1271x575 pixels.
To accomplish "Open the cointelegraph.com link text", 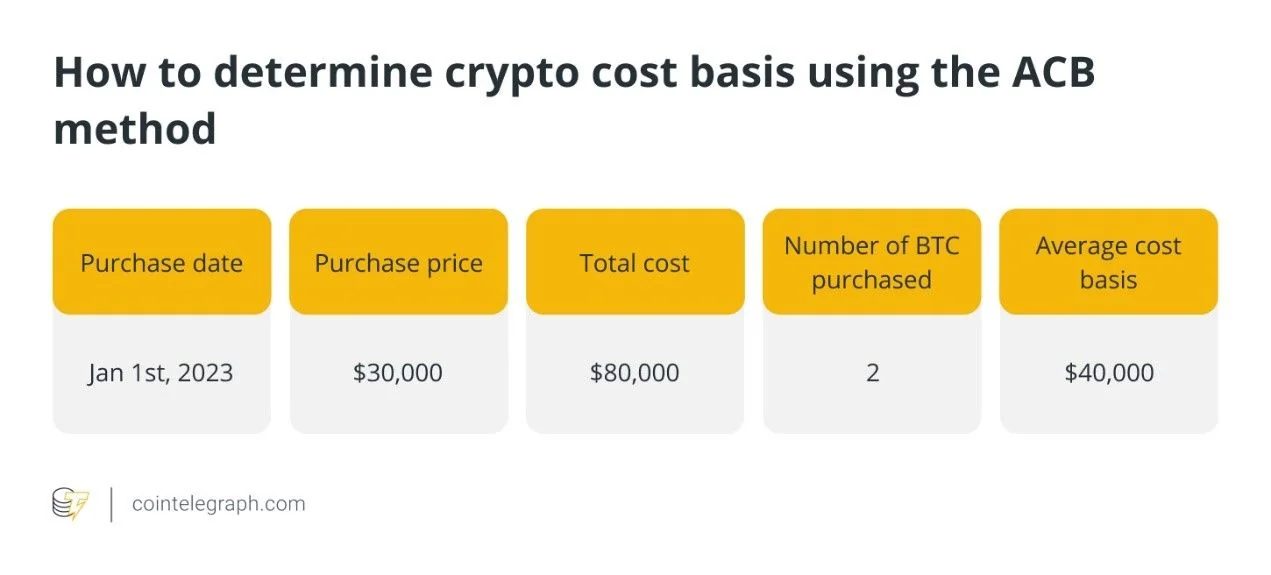I will click(x=219, y=504).
